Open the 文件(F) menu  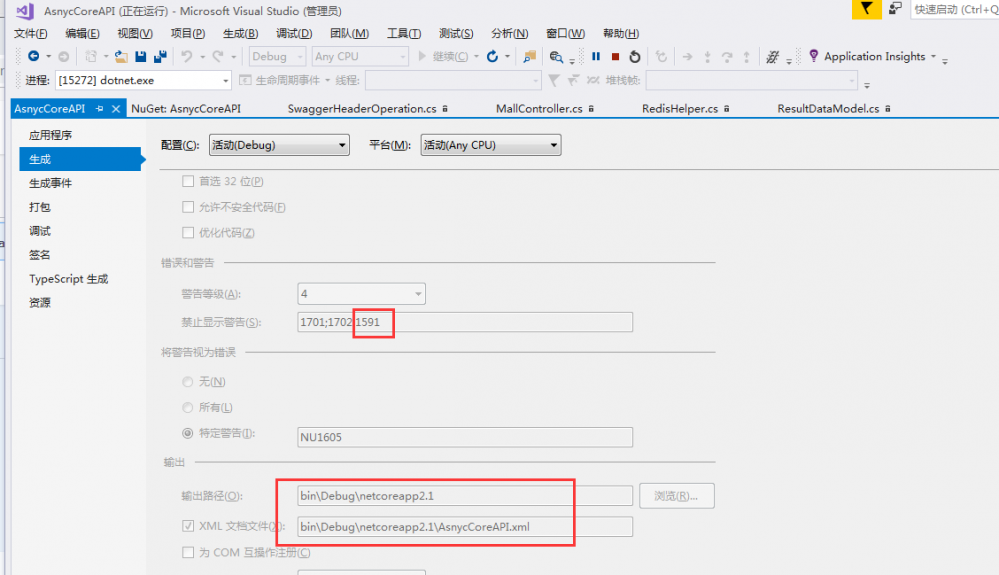click(31, 33)
